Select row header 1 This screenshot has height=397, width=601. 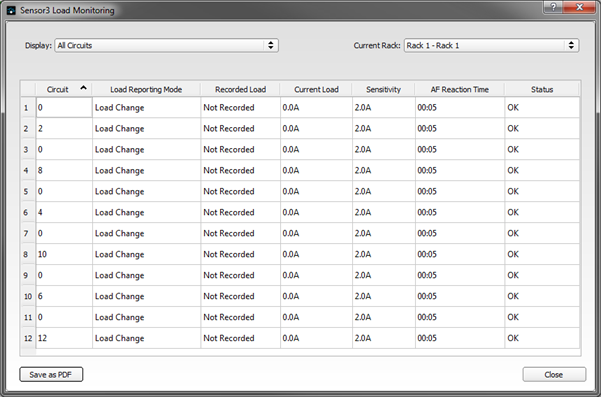(x=28, y=108)
